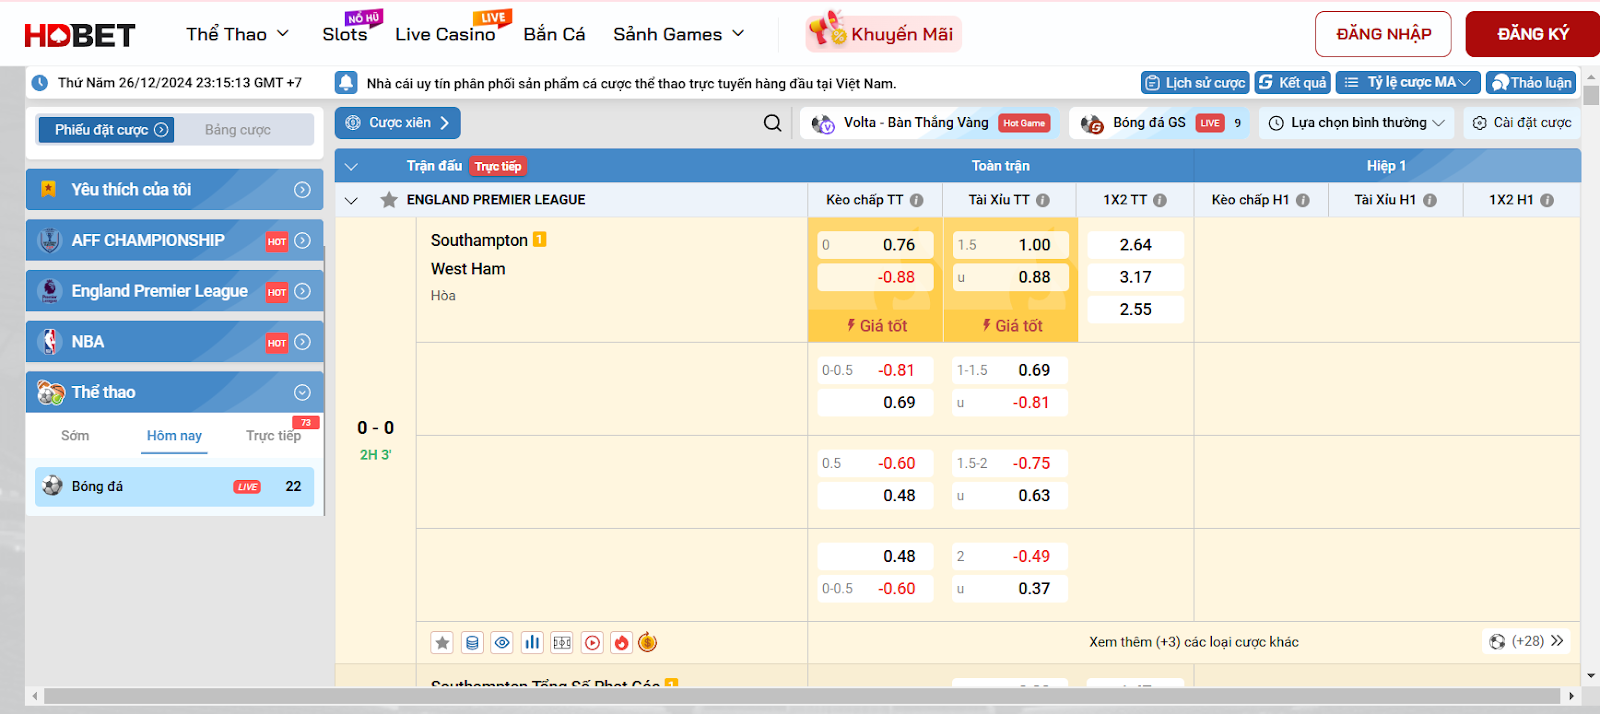Select the Hôm nay tab

pyautogui.click(x=174, y=436)
